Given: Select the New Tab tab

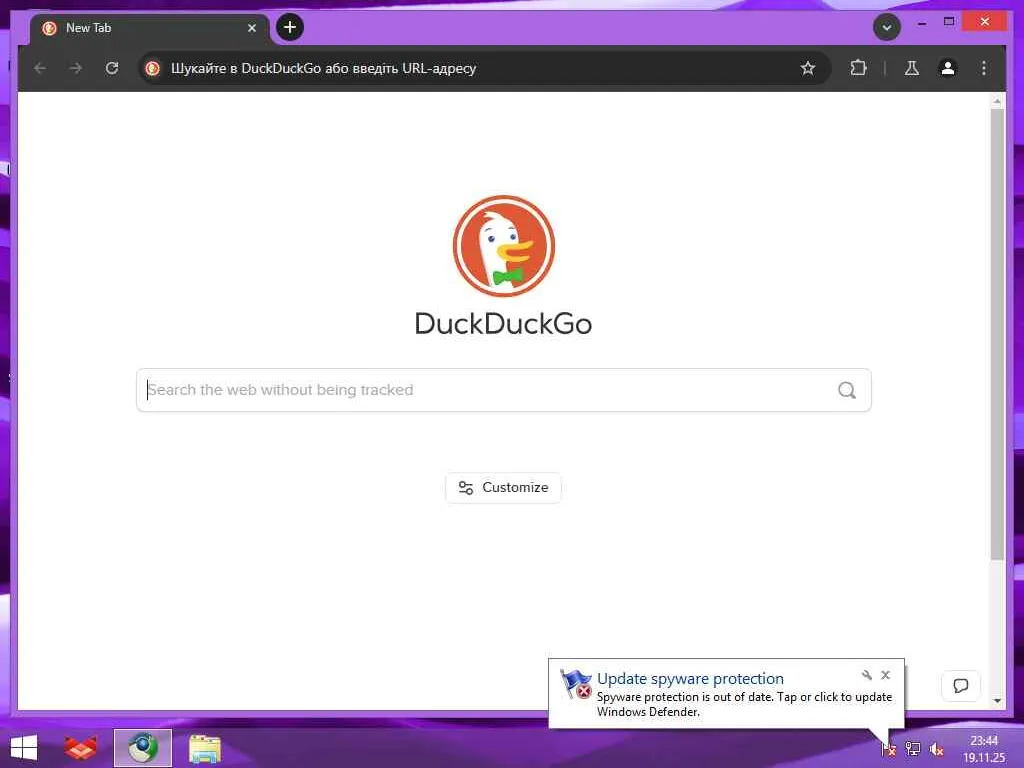Looking at the screenshot, I should 149,28.
